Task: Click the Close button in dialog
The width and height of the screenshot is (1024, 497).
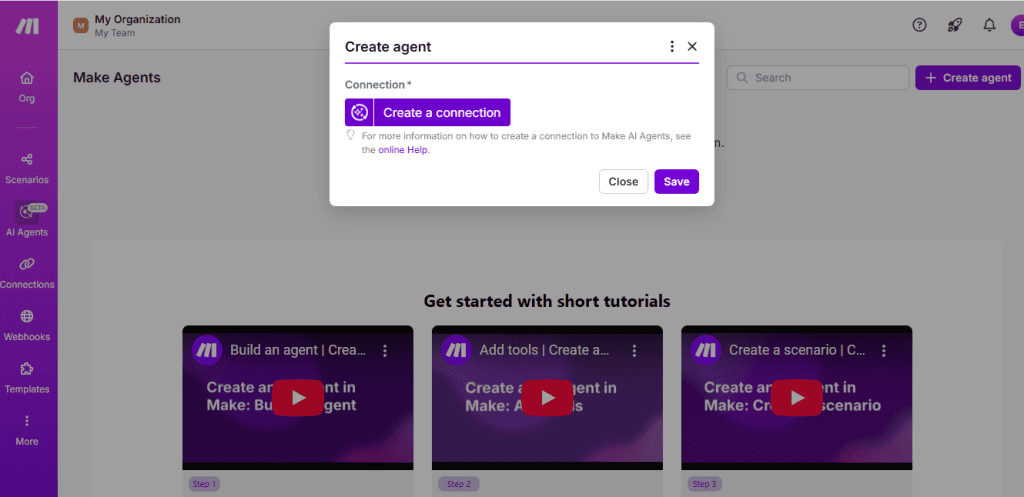Action: pyautogui.click(x=623, y=181)
